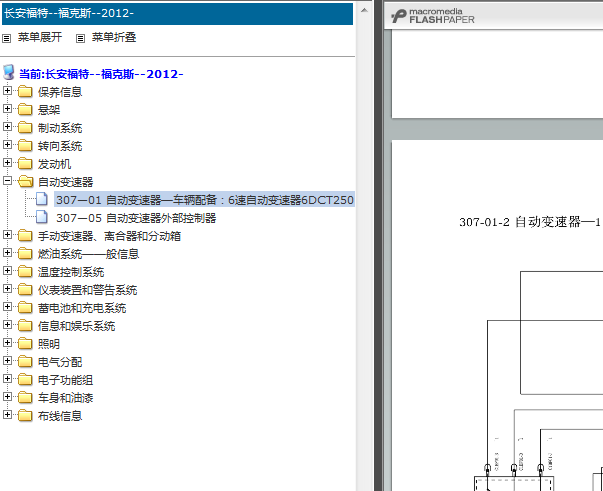Viewport: 603px width, 491px height.
Task: Expand the 温度控制系统 folder node
Action: [x=7, y=271]
